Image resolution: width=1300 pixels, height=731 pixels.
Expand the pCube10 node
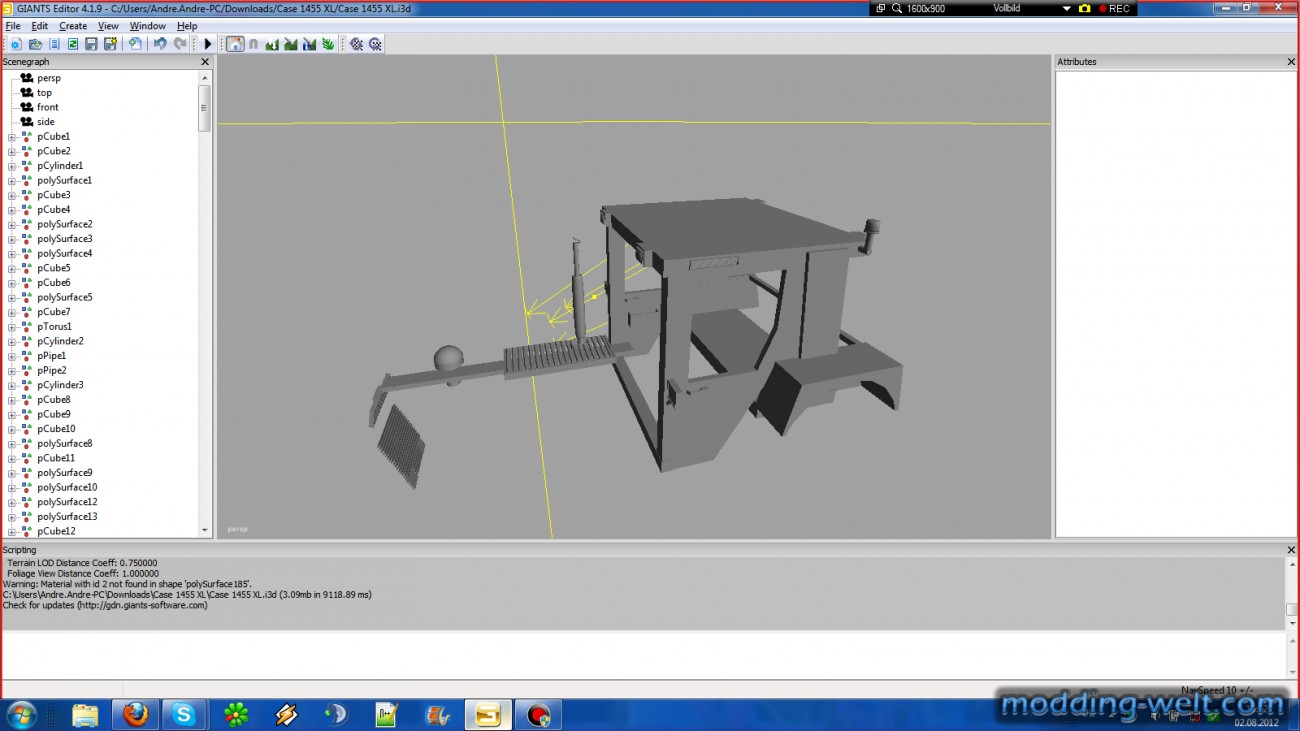click(12, 429)
